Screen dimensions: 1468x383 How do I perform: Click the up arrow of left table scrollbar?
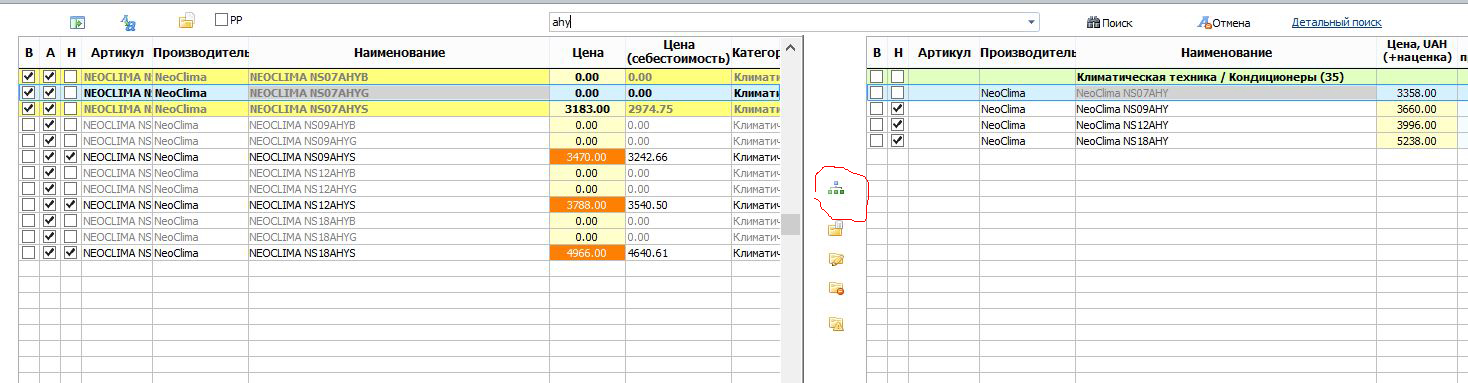pos(791,47)
